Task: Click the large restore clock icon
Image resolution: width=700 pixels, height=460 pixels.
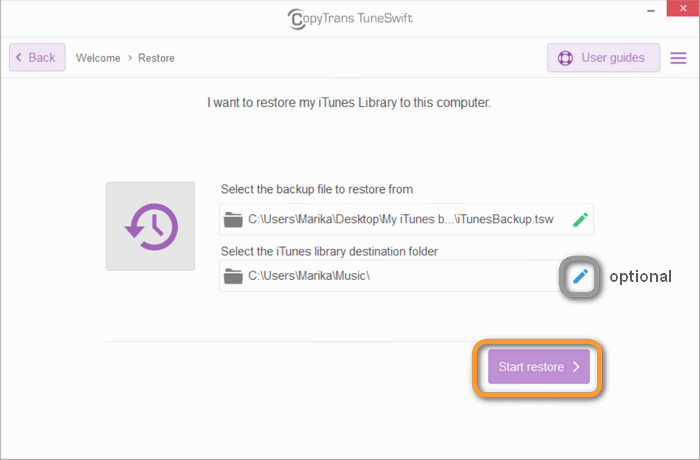Action: tap(150, 226)
